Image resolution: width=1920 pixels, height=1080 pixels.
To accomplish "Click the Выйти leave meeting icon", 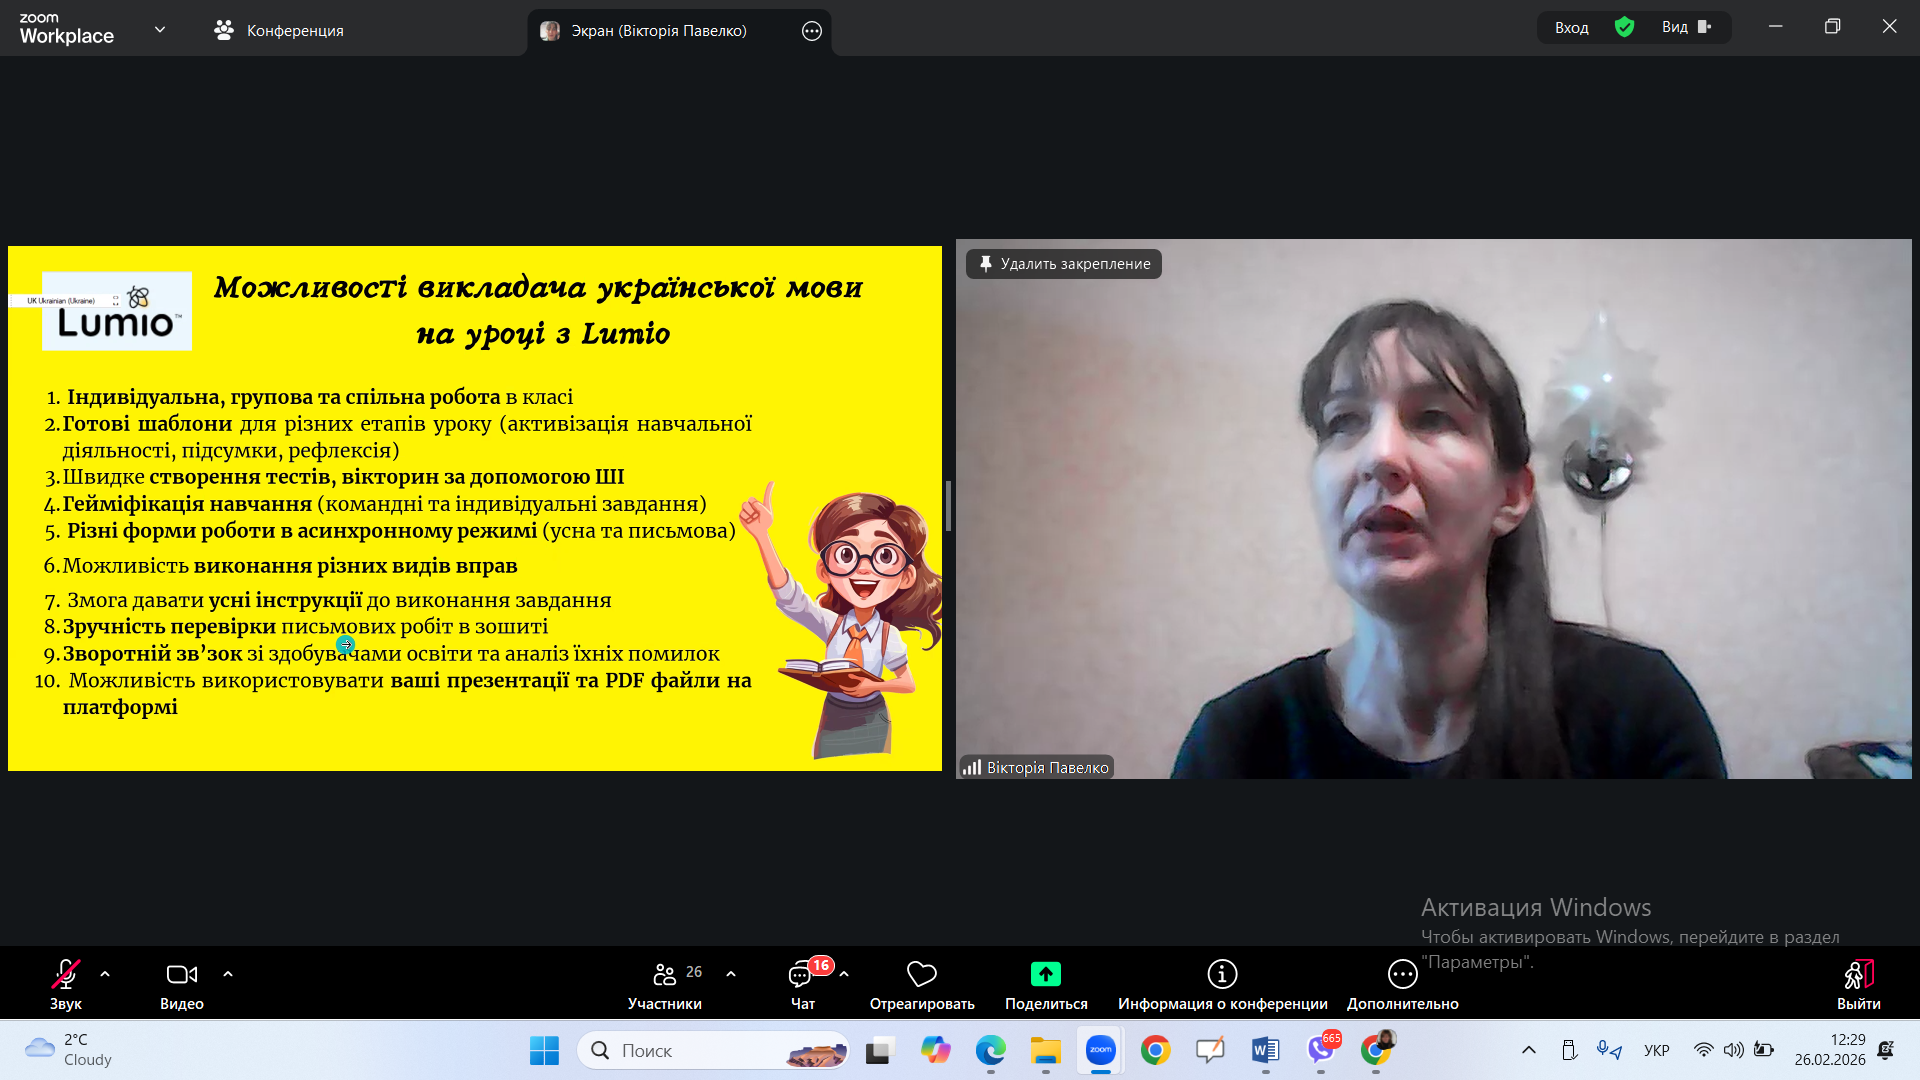I will pyautogui.click(x=1858, y=975).
